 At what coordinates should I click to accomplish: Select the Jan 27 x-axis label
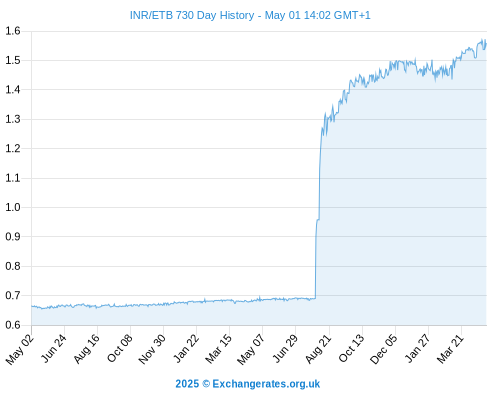pos(417,348)
